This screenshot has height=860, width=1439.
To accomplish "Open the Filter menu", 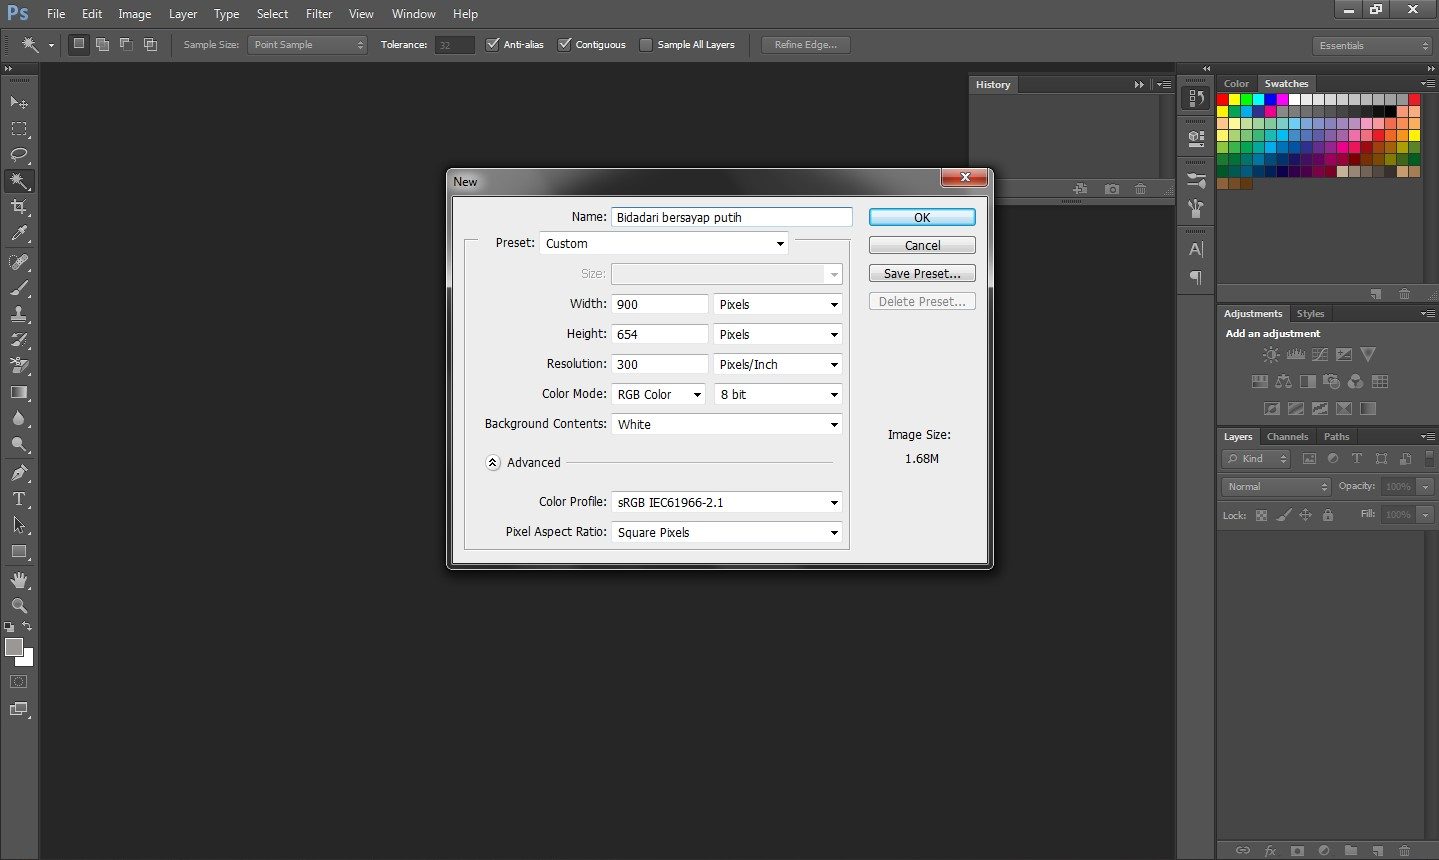I will pyautogui.click(x=319, y=14).
